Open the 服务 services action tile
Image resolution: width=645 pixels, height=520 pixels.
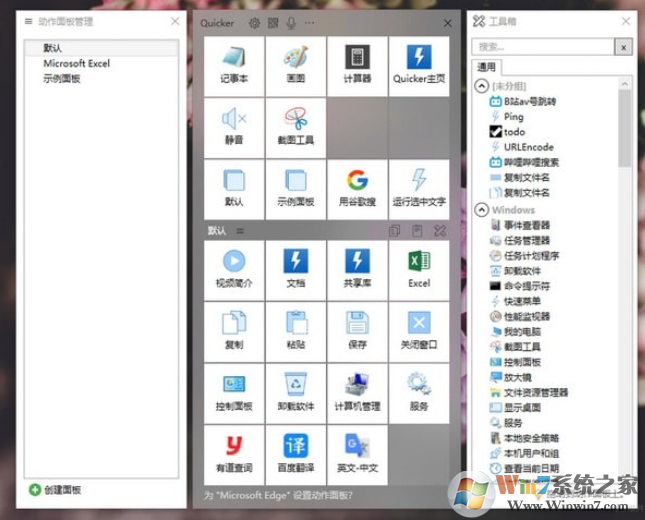click(x=419, y=394)
